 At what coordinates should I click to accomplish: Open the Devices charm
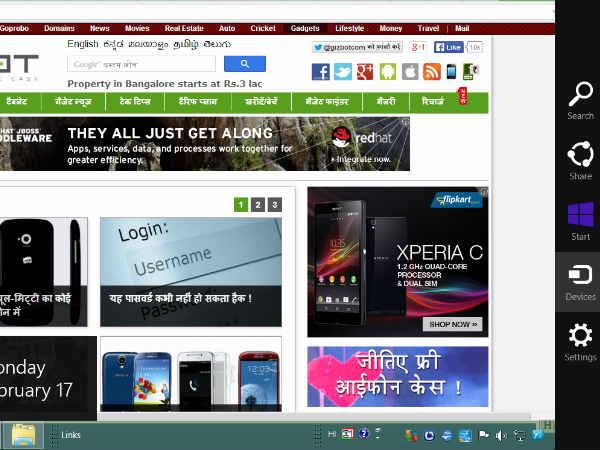(580, 282)
